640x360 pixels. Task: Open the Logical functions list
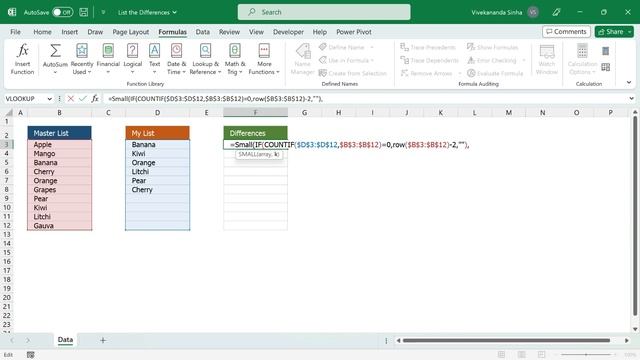(x=132, y=60)
